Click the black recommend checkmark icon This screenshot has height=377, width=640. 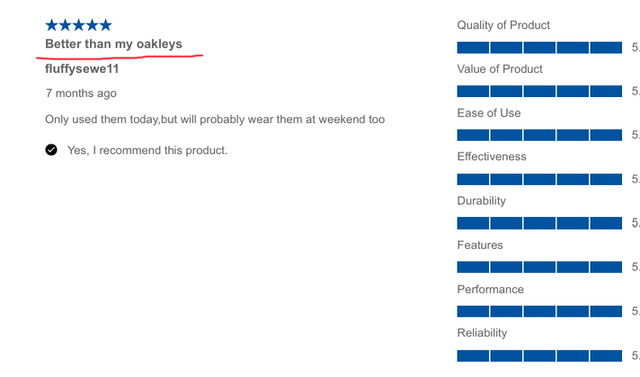pyautogui.click(x=51, y=150)
